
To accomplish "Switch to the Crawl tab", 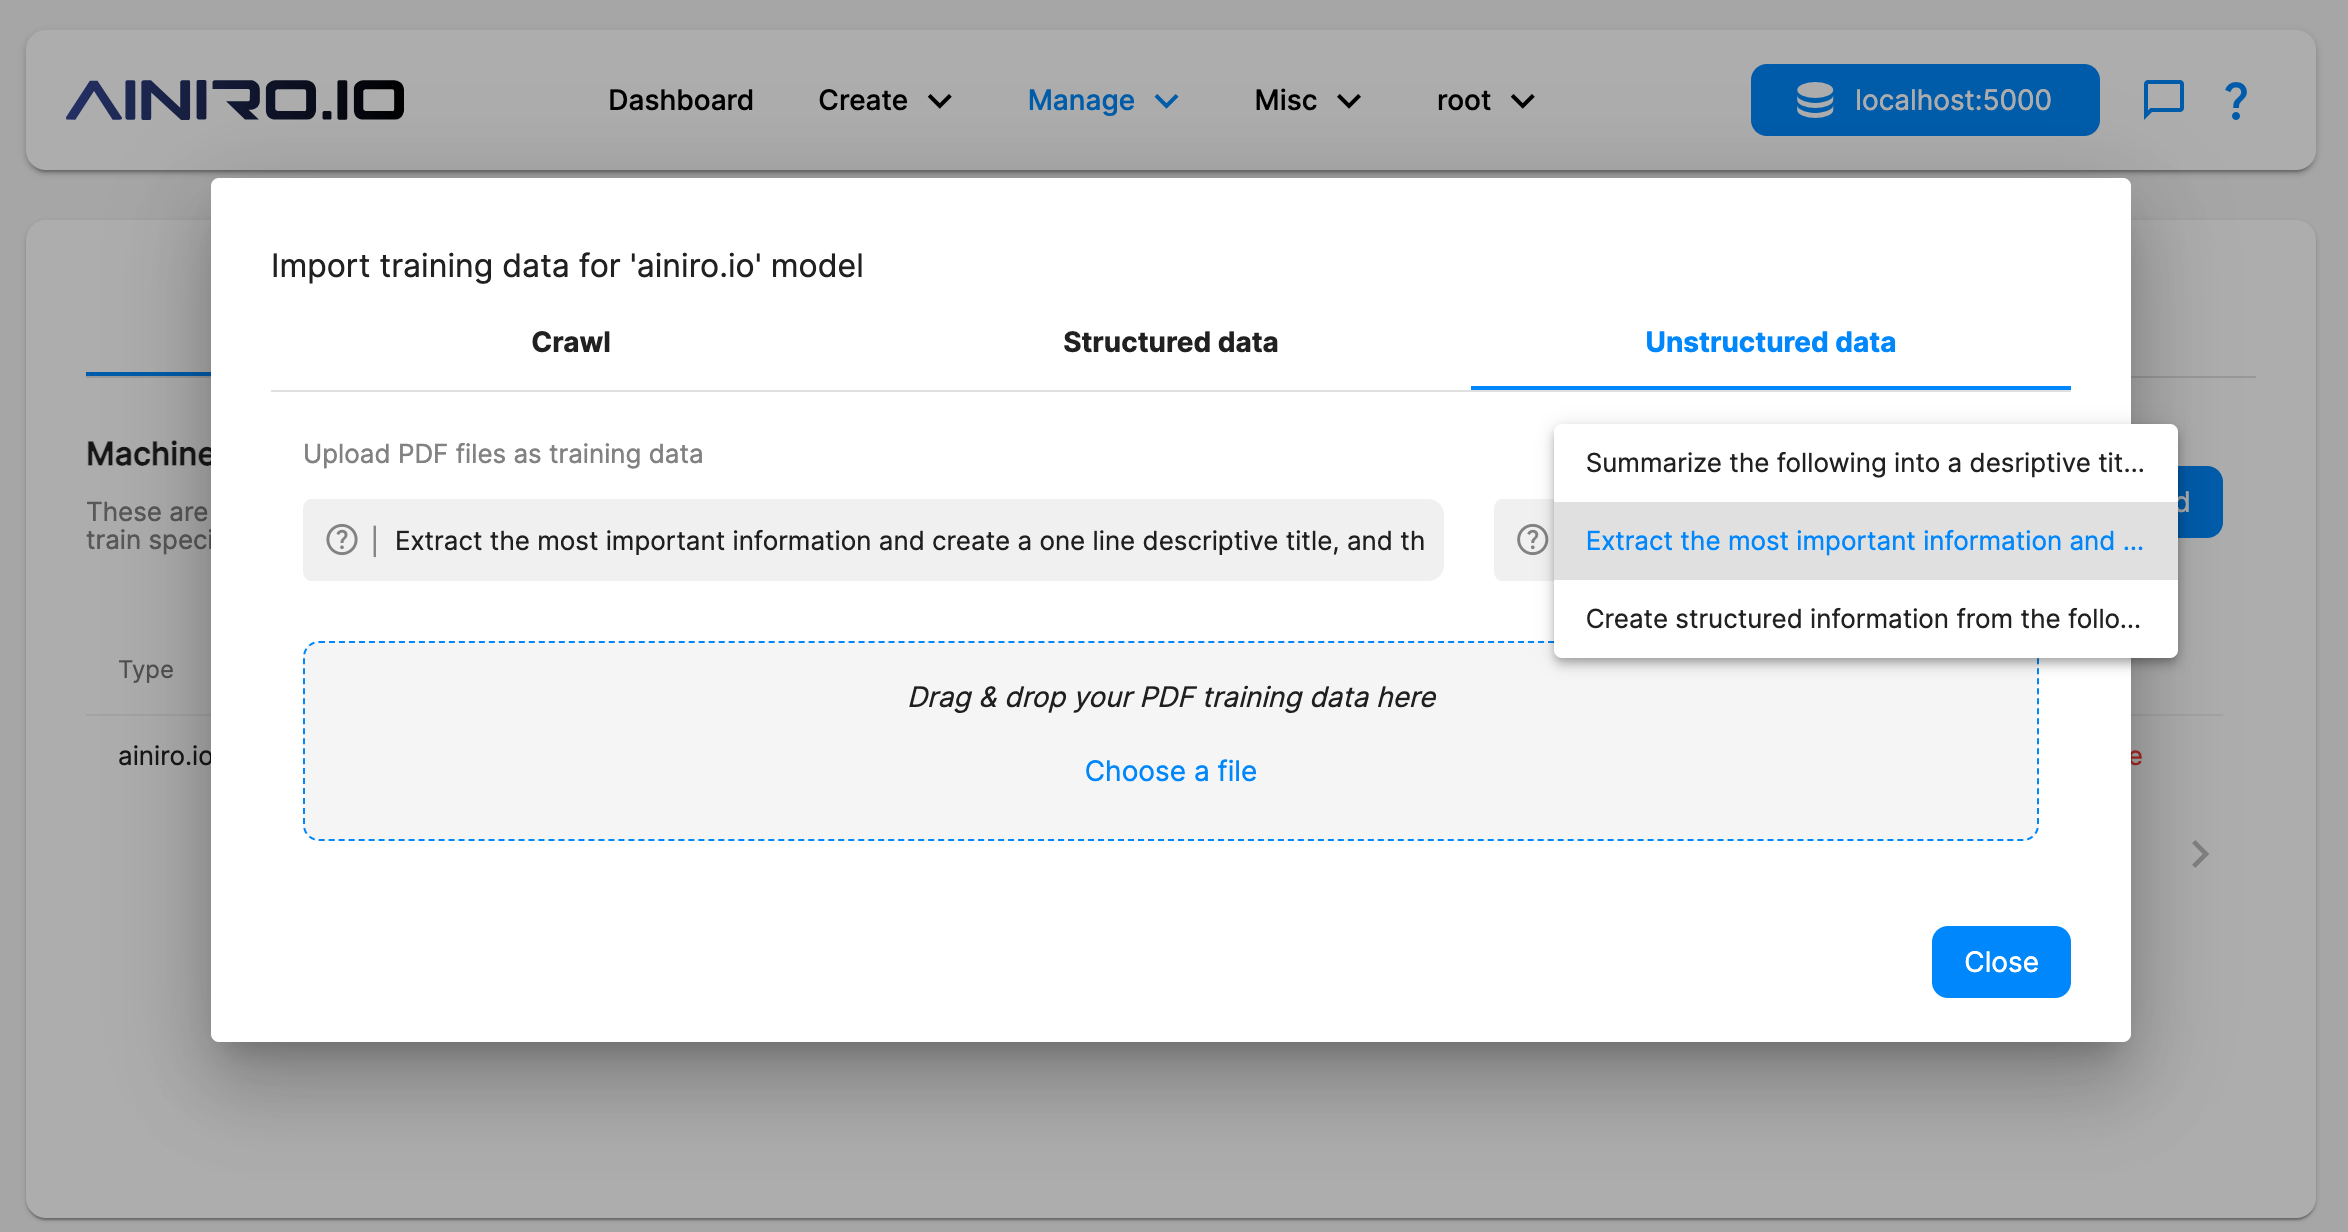I will pos(570,341).
